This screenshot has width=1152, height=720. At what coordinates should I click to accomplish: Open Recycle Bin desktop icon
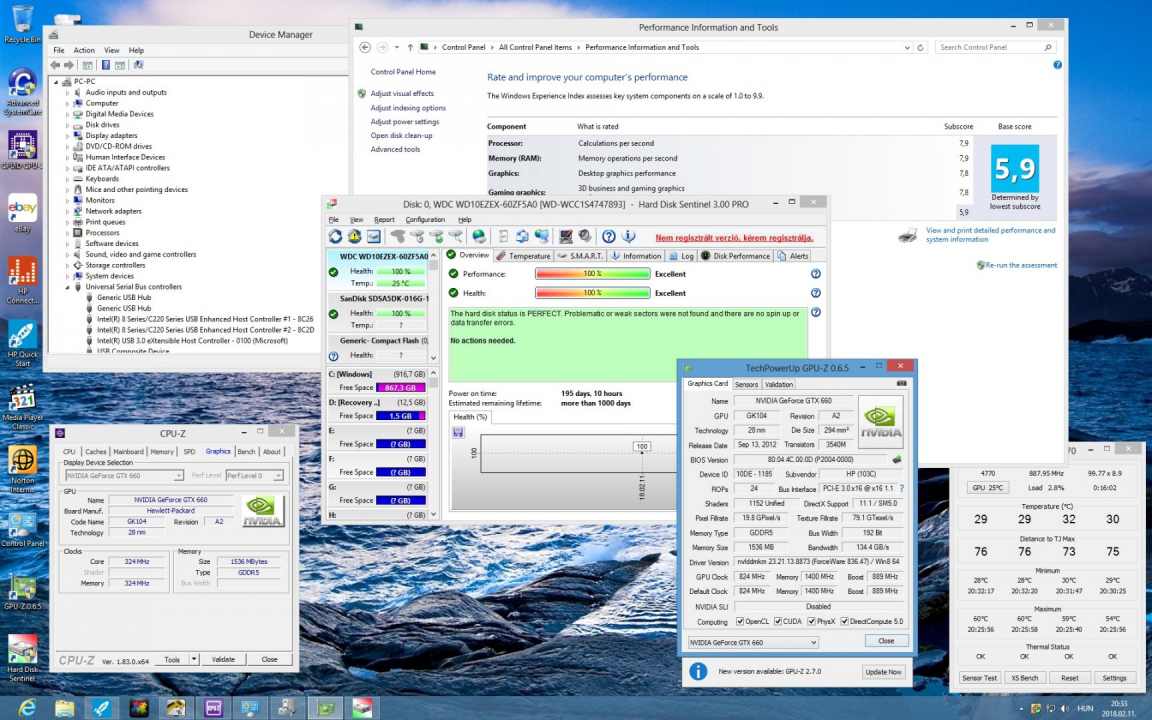22,24
